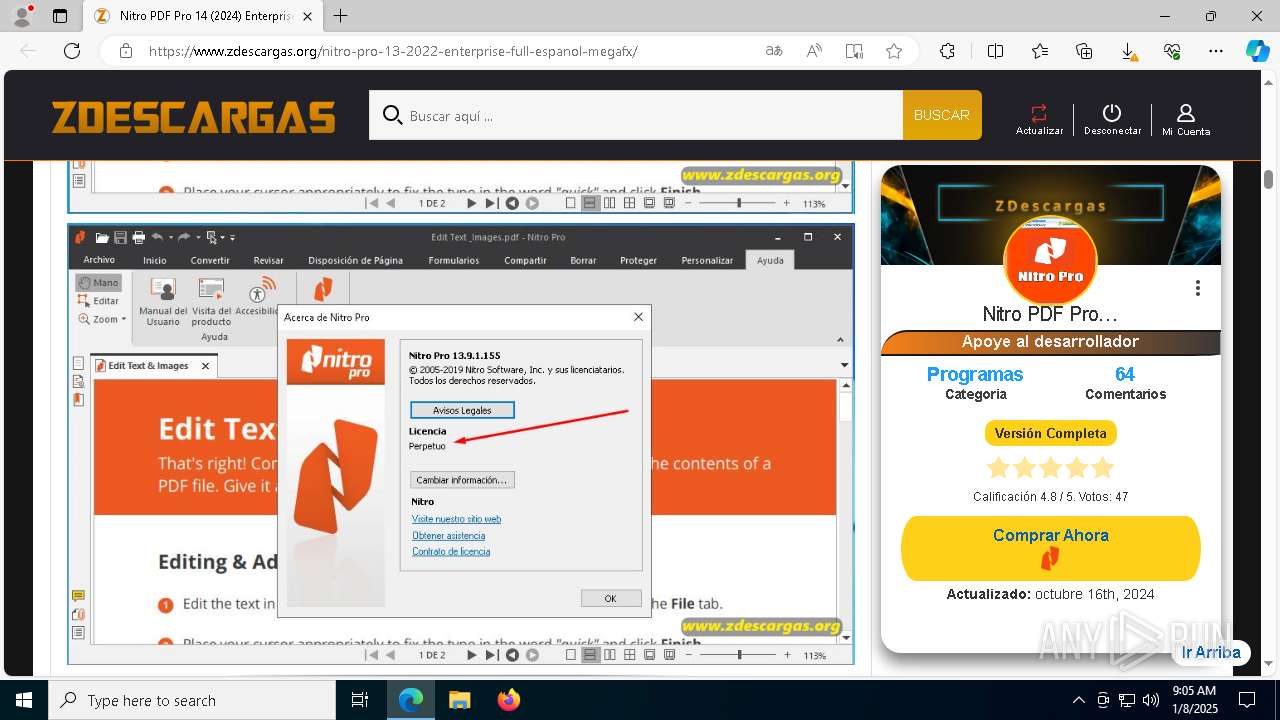Select the Formularios ribbon tab in the Nitro screenshot
This screenshot has height=720, width=1280.
(x=454, y=260)
